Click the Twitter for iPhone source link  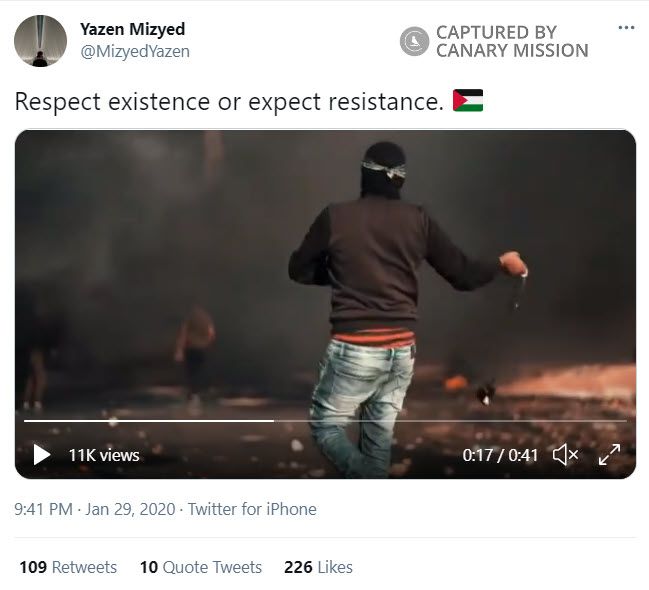[x=252, y=509]
